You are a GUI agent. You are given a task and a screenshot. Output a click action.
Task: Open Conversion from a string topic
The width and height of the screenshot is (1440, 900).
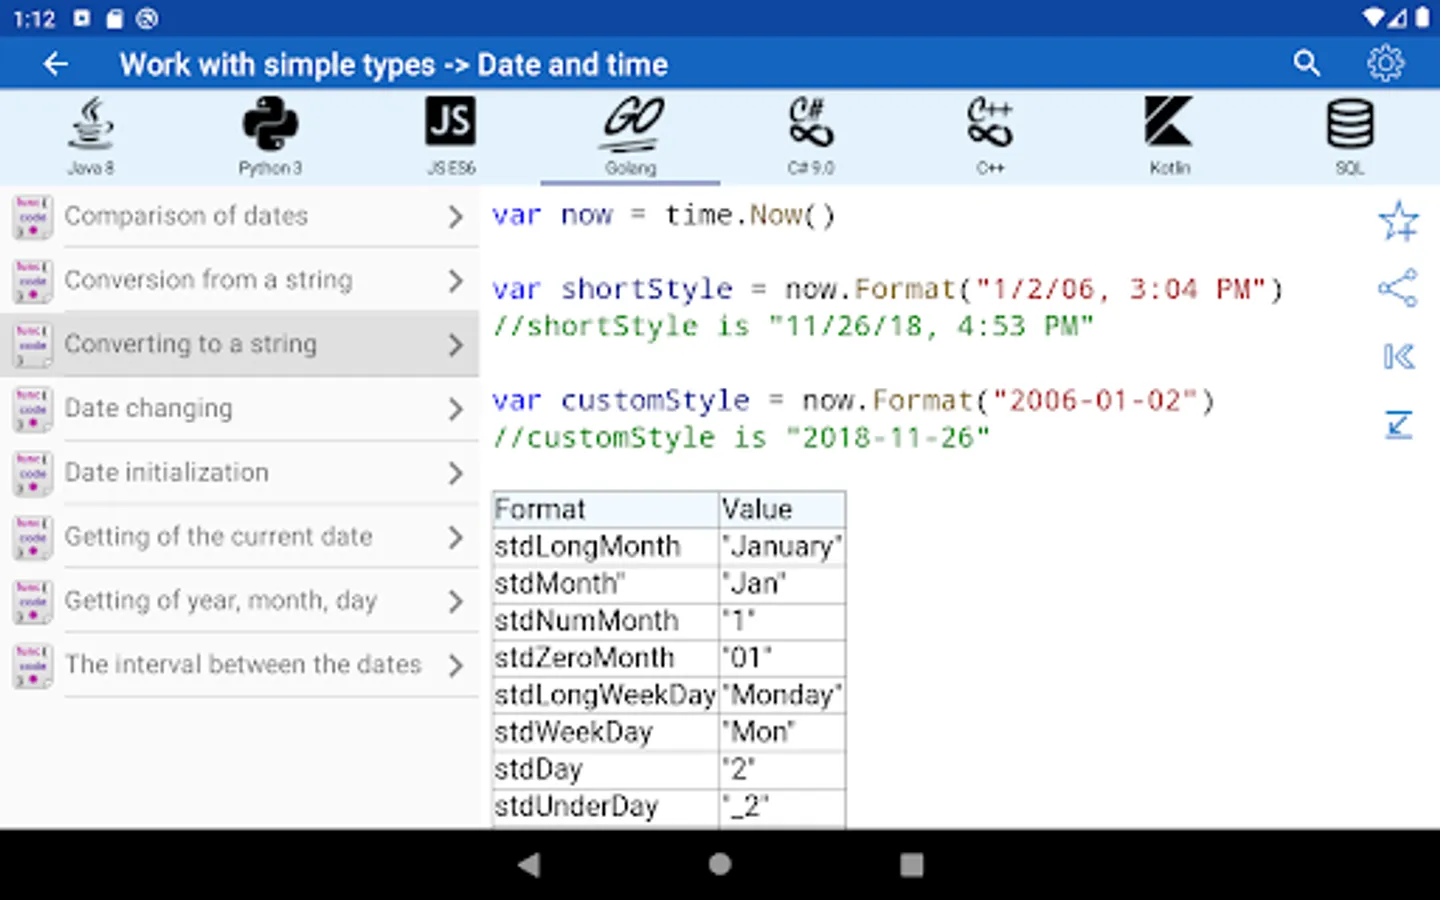coord(208,280)
